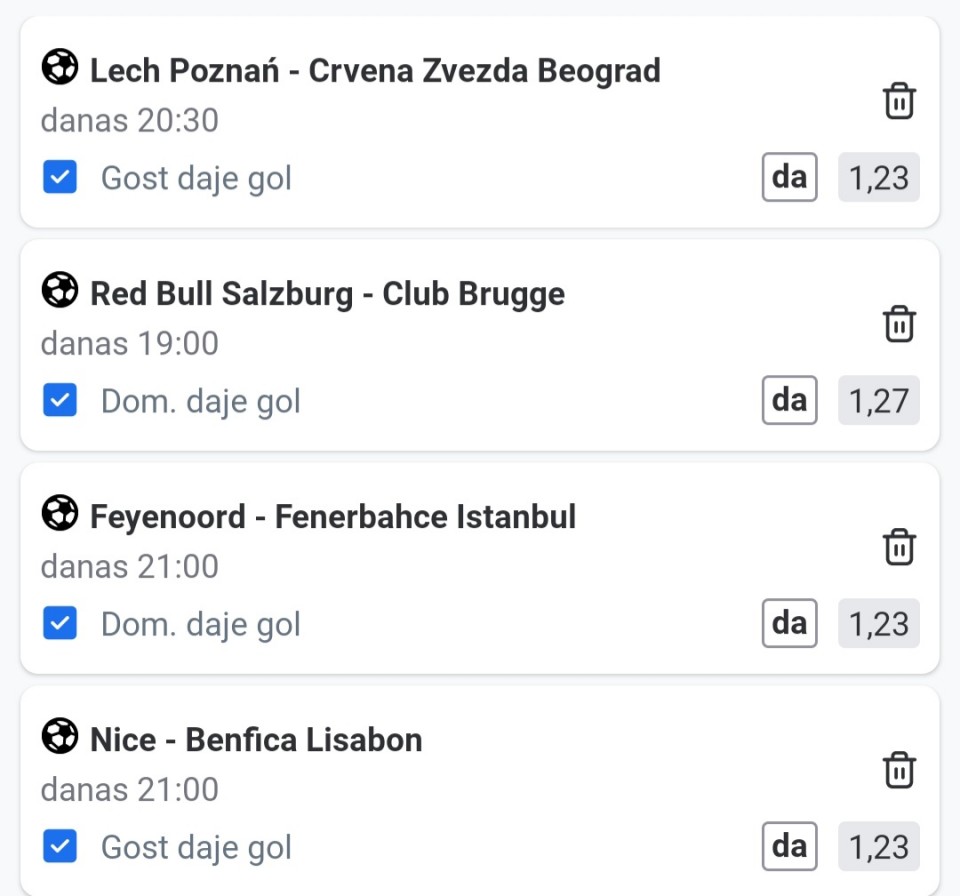Open Lech Poznań - Crvena Zvezda Beograd match
Viewport: 960px width, 896px height.
coord(375,70)
